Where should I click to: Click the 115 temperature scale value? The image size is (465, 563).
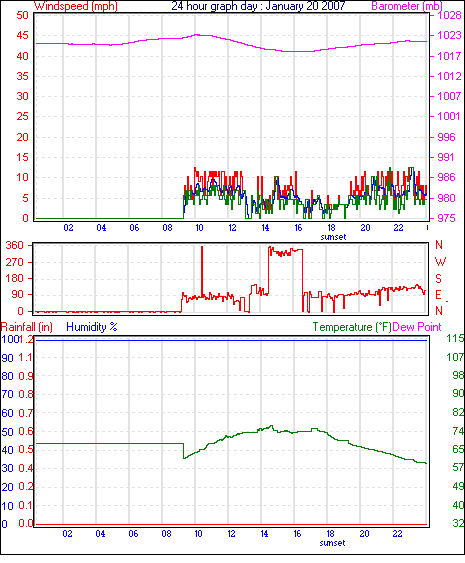point(455,338)
